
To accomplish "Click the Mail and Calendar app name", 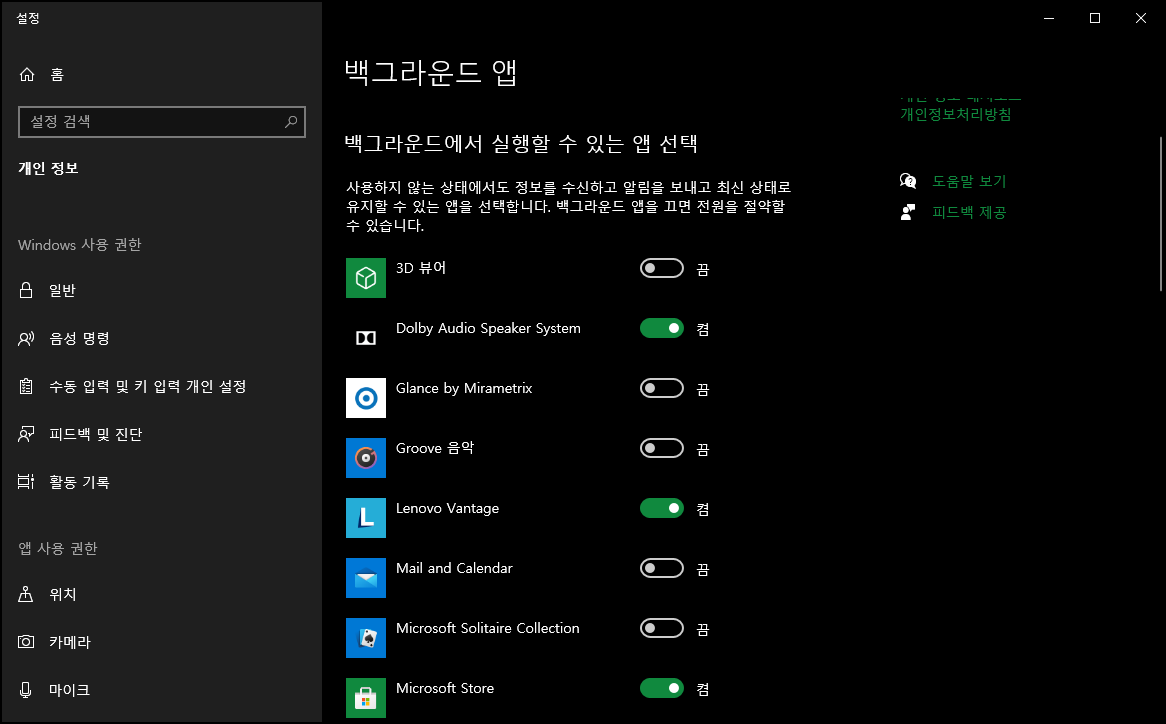I will pos(454,568).
